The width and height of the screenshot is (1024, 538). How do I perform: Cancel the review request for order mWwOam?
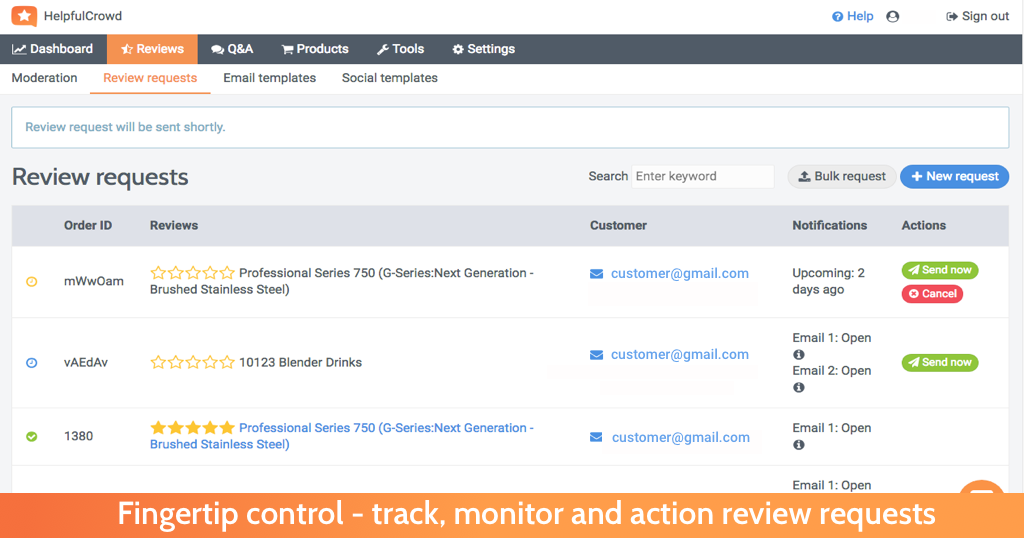(932, 294)
